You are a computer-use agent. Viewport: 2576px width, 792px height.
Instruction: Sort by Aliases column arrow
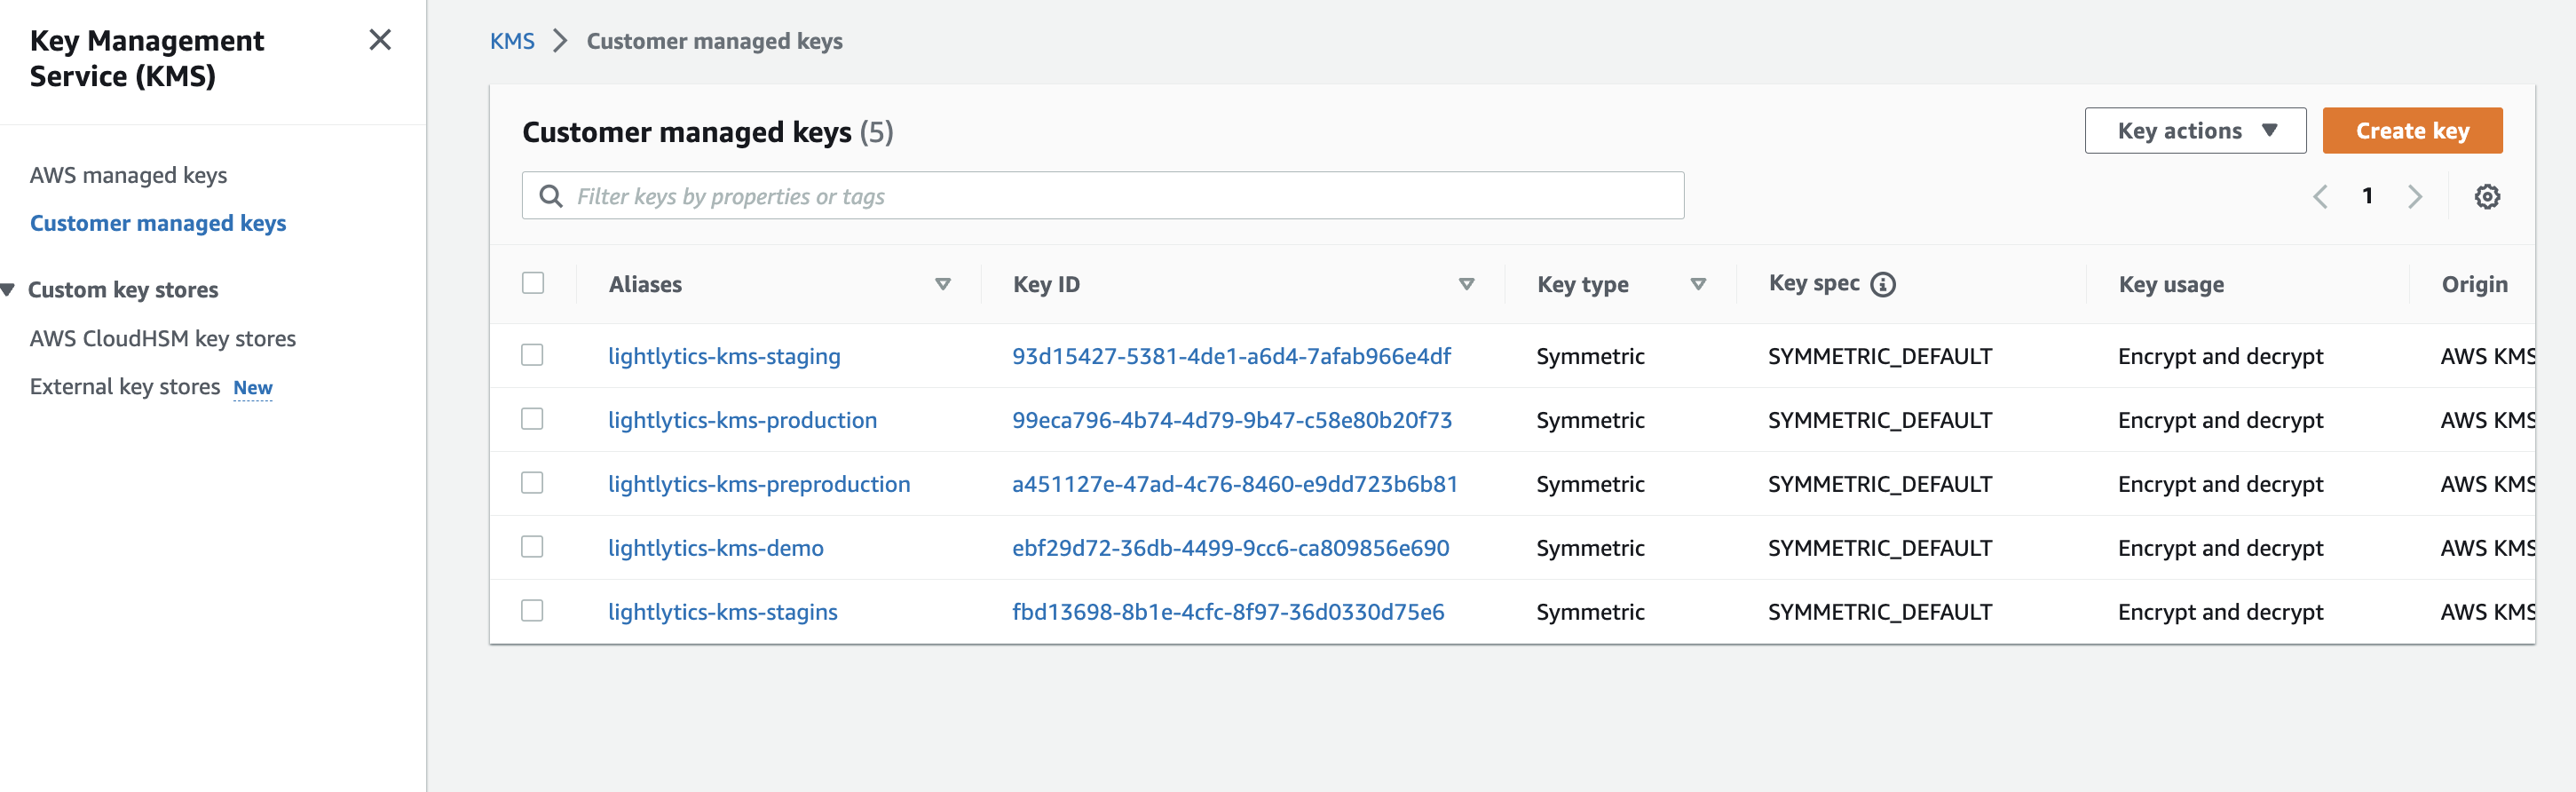[942, 285]
